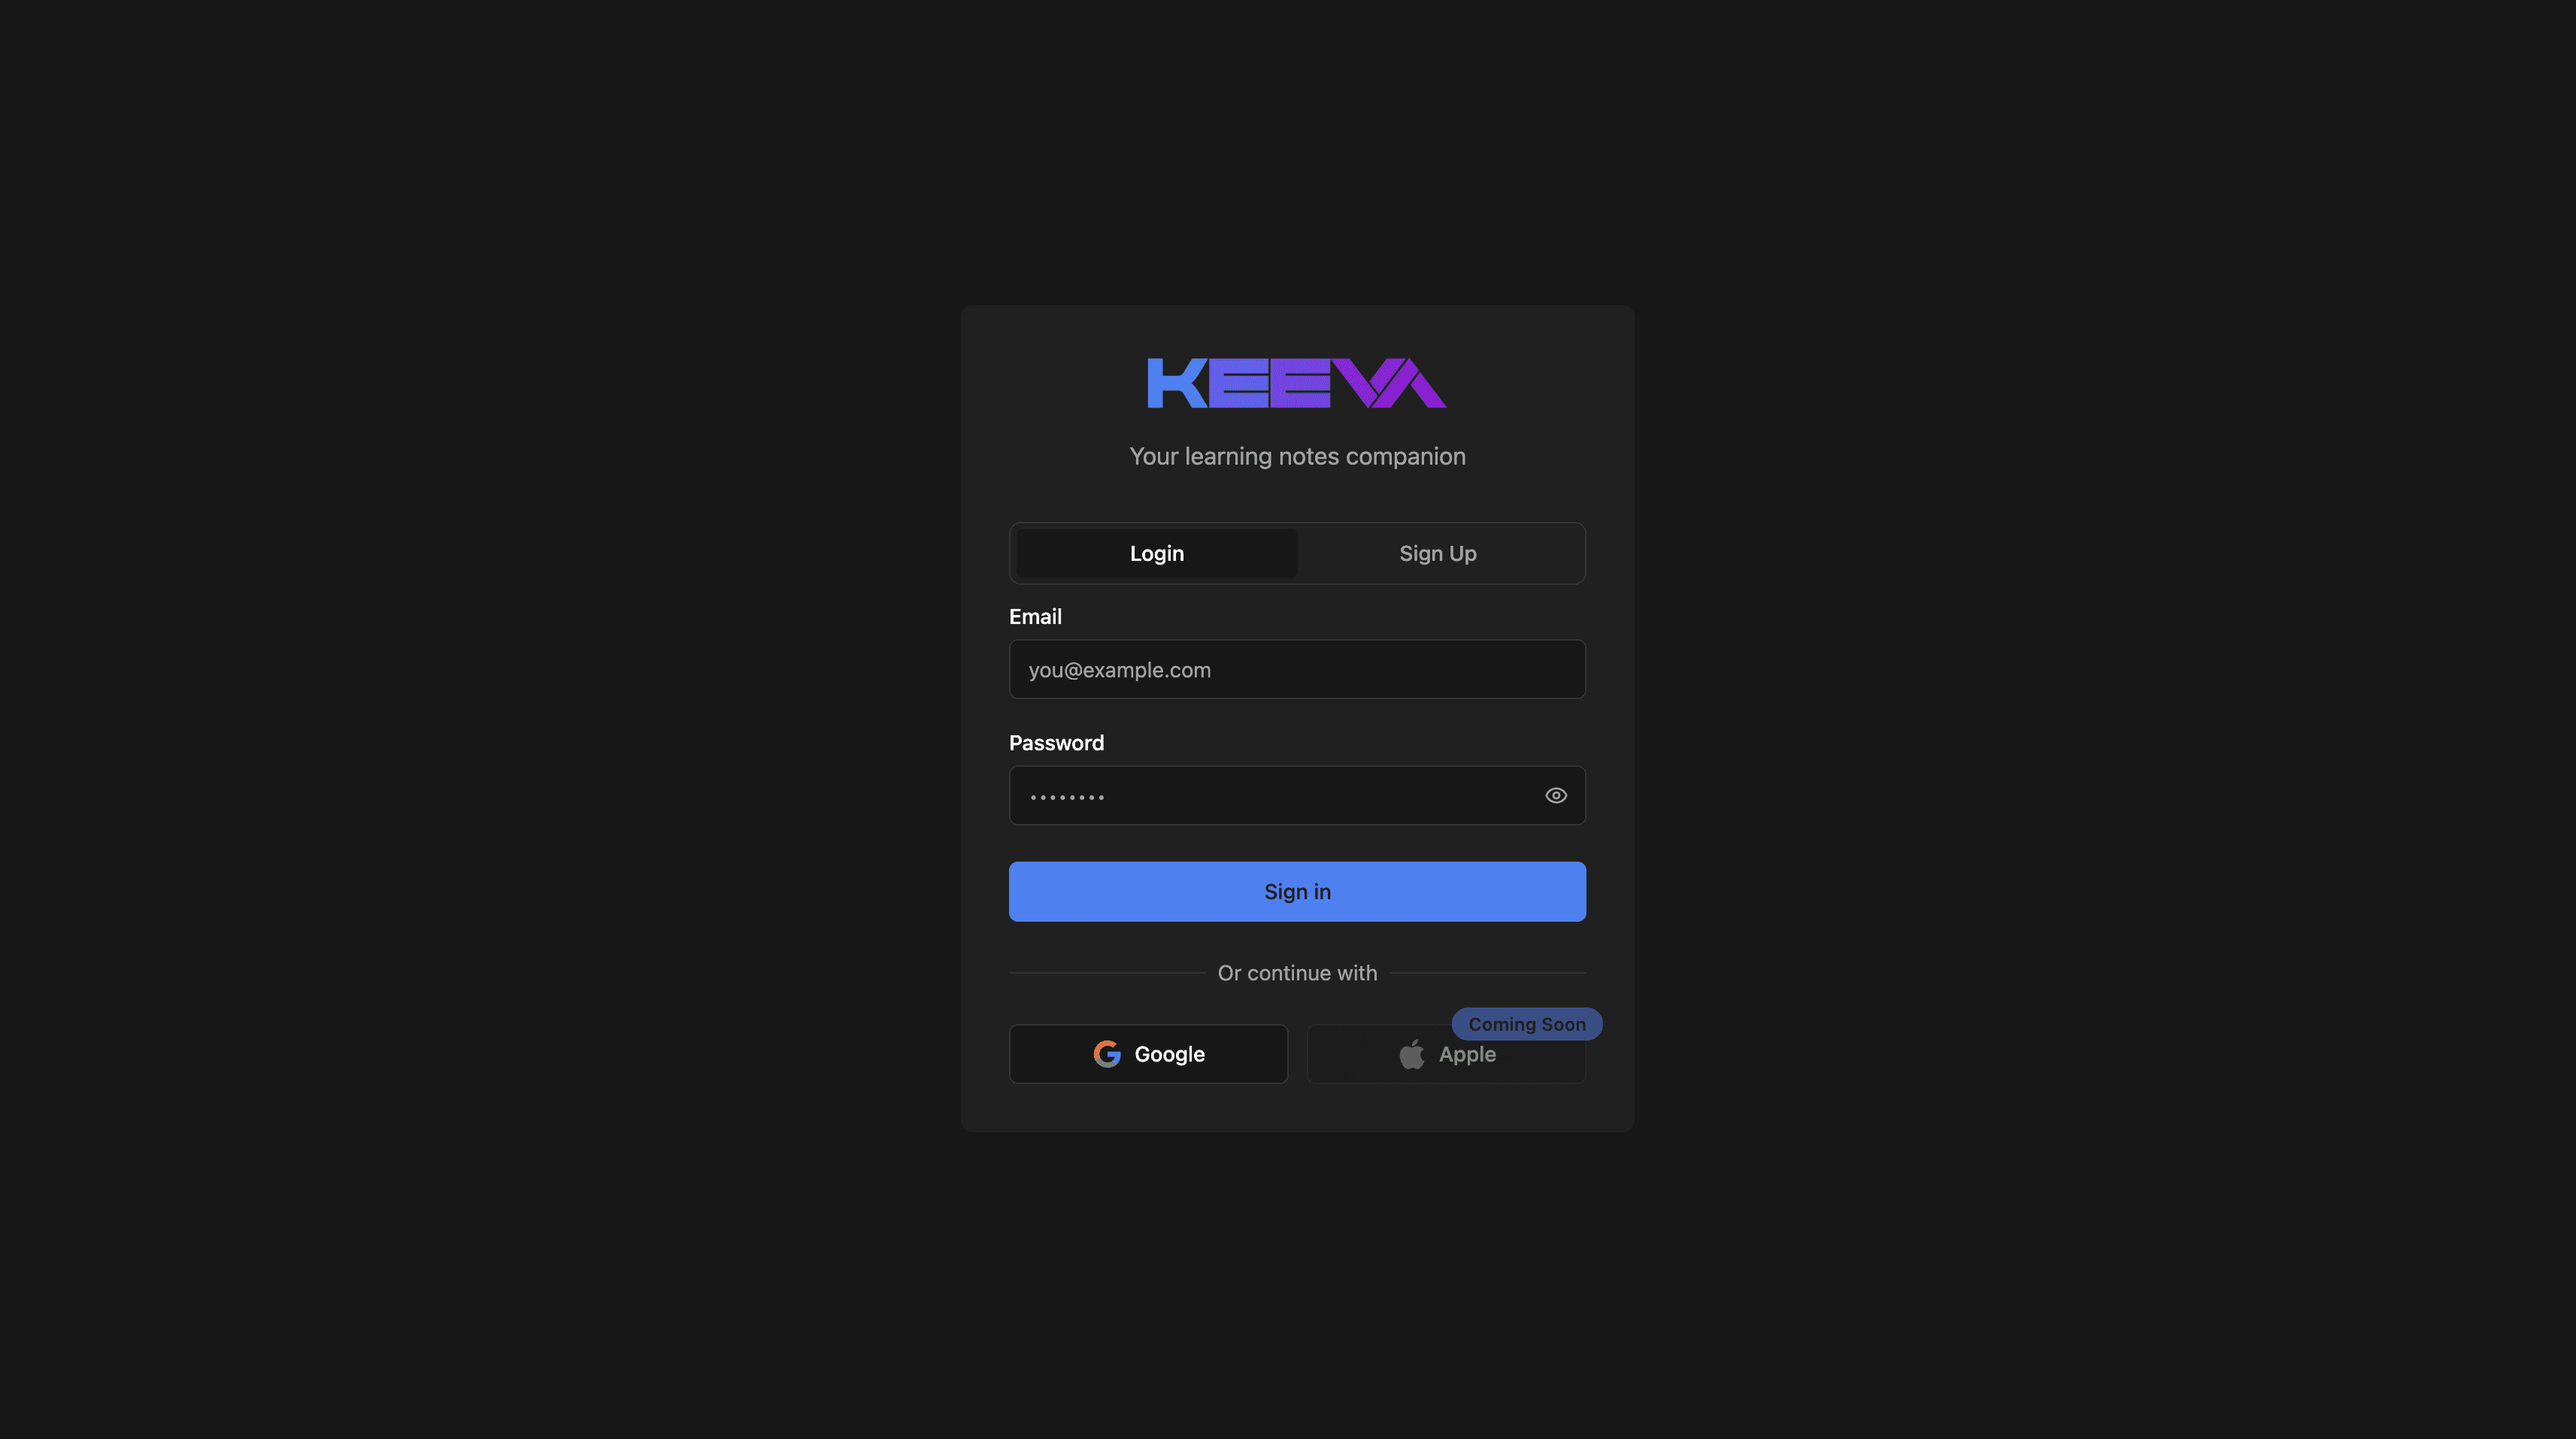This screenshot has height=1439, width=2576.
Task: Click the 'Your learning notes companion' tagline
Action: pyautogui.click(x=1297, y=456)
